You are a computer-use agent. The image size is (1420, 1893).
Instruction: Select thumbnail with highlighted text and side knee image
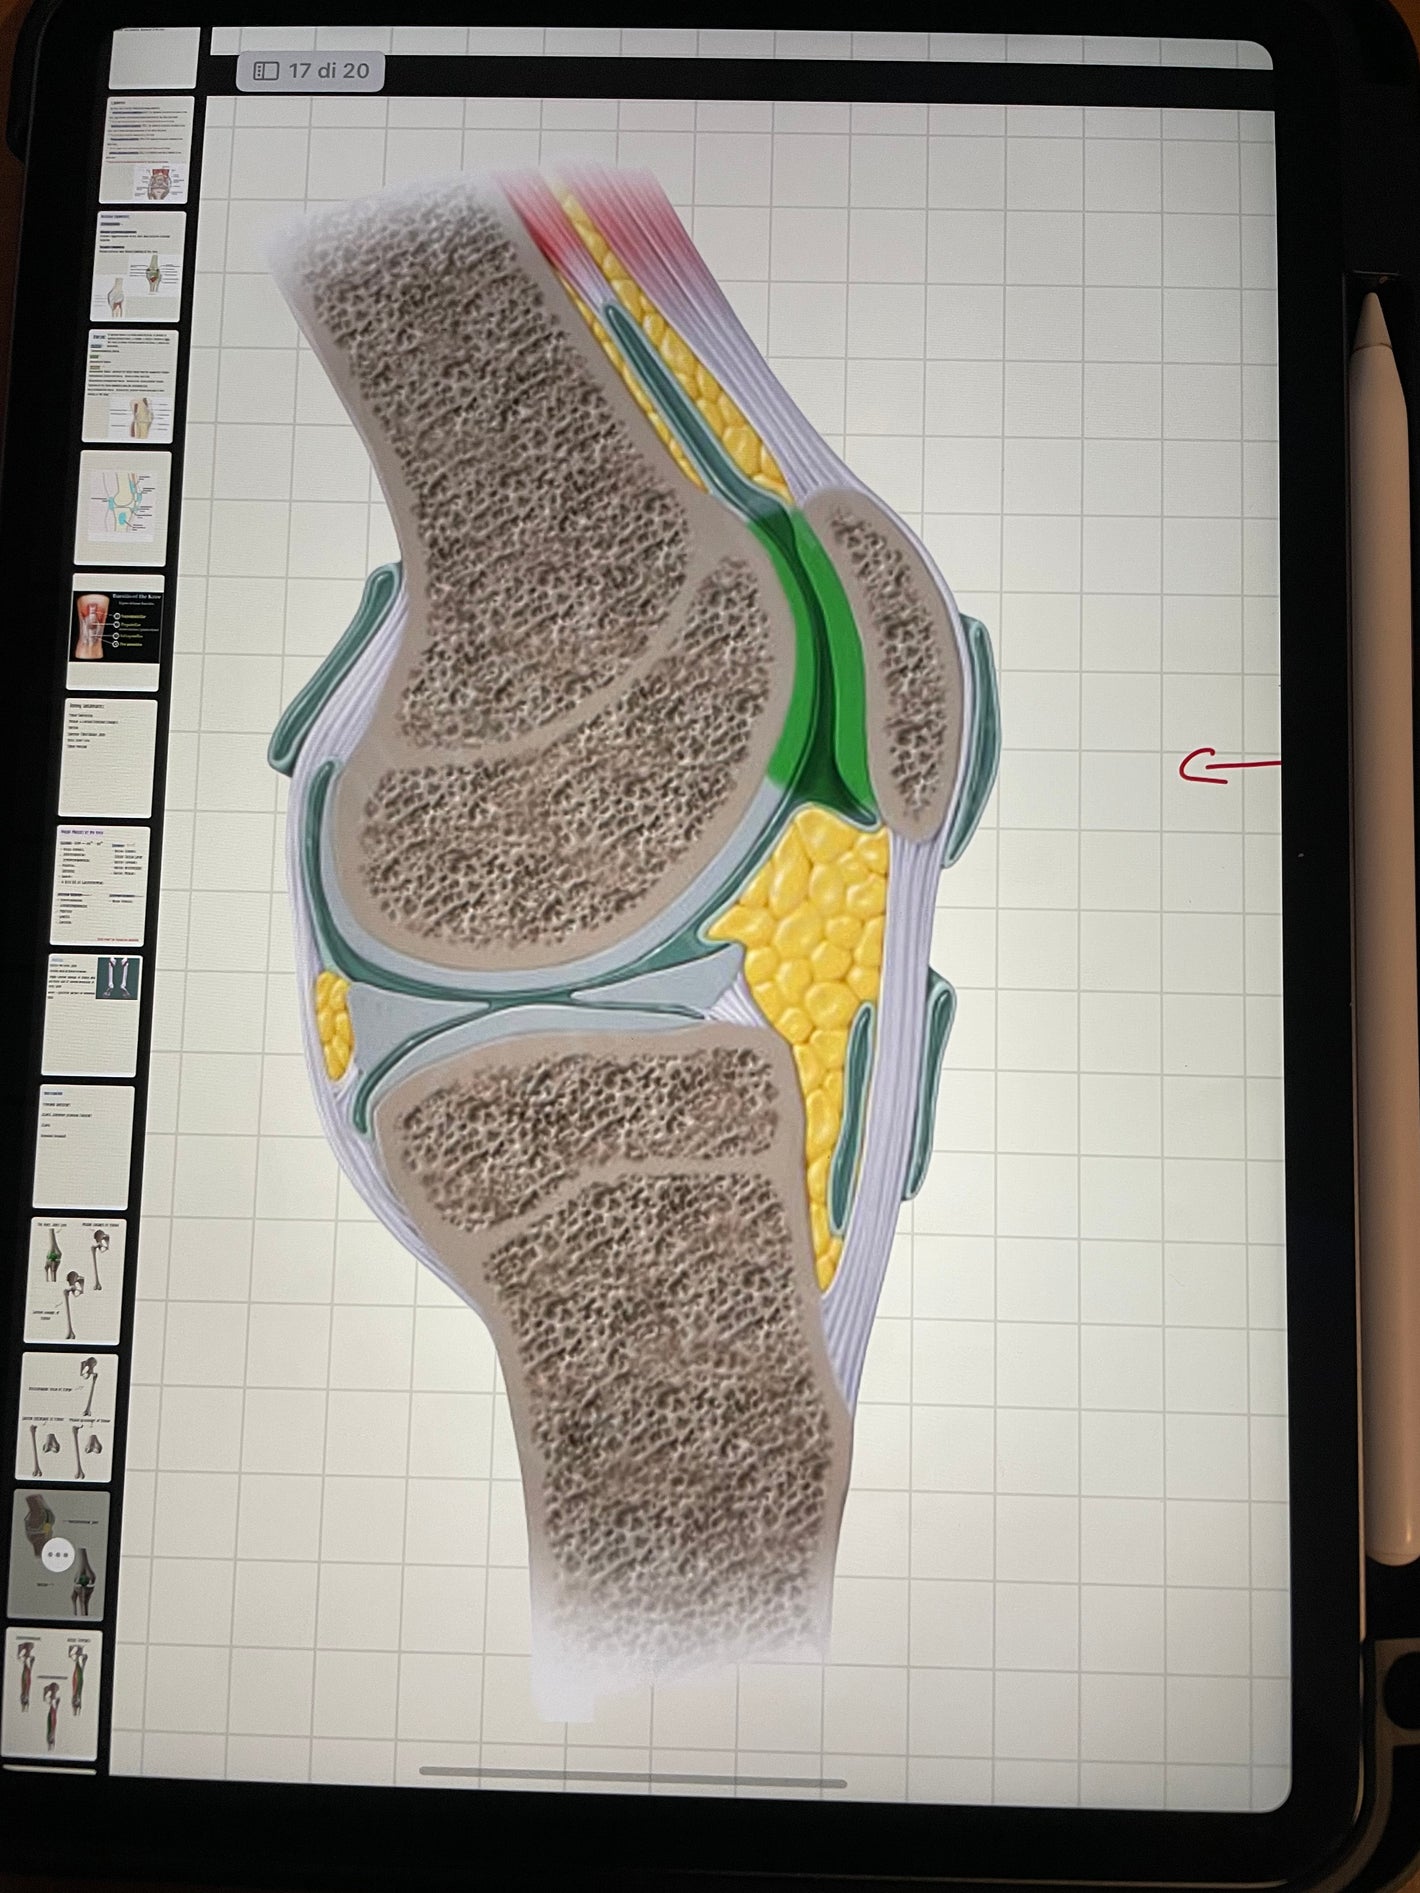click(x=131, y=385)
